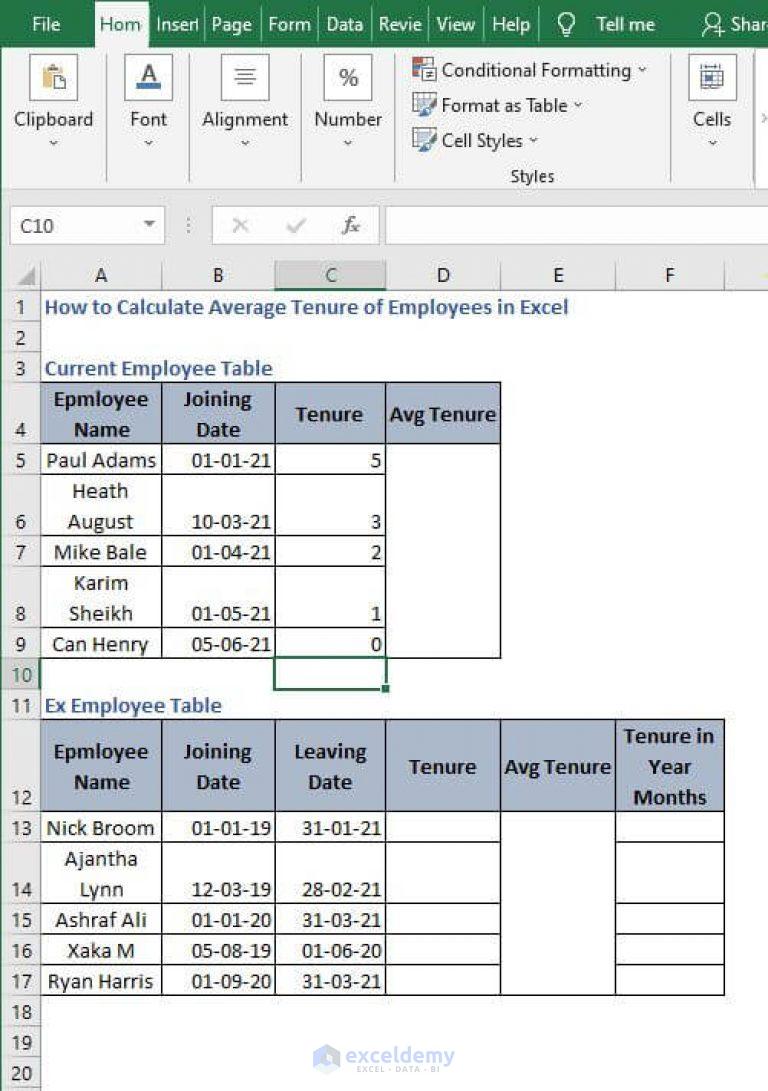768x1091 pixels.
Task: Open the Clipboard group icon
Action: pos(54,77)
